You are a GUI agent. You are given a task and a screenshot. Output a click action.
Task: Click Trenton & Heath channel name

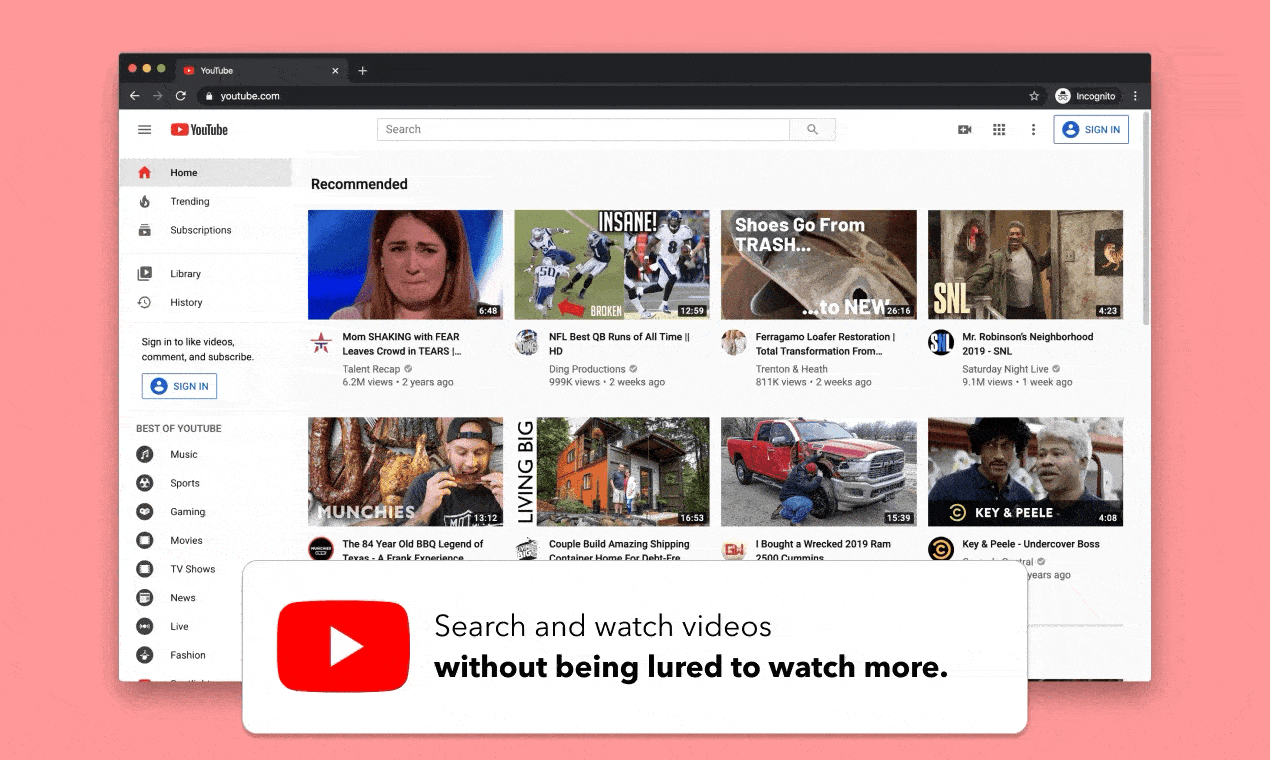pyautogui.click(x=792, y=369)
